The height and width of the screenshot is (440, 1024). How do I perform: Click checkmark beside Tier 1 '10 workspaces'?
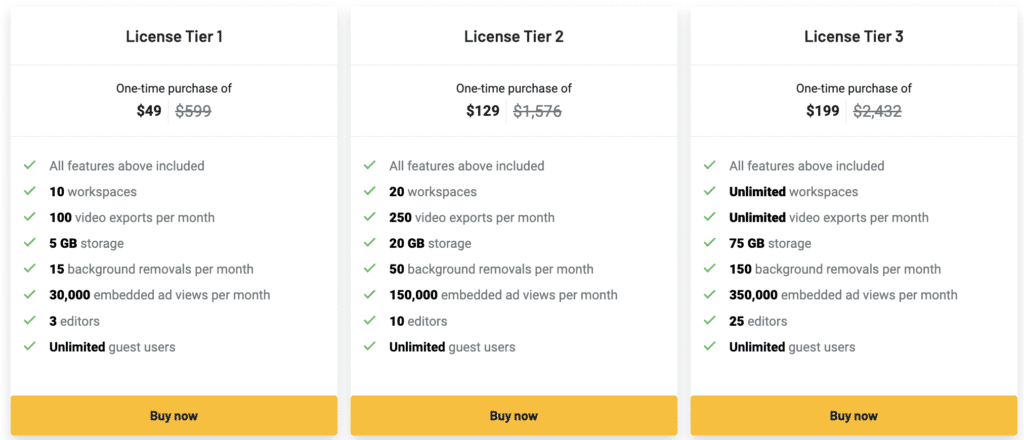point(30,191)
